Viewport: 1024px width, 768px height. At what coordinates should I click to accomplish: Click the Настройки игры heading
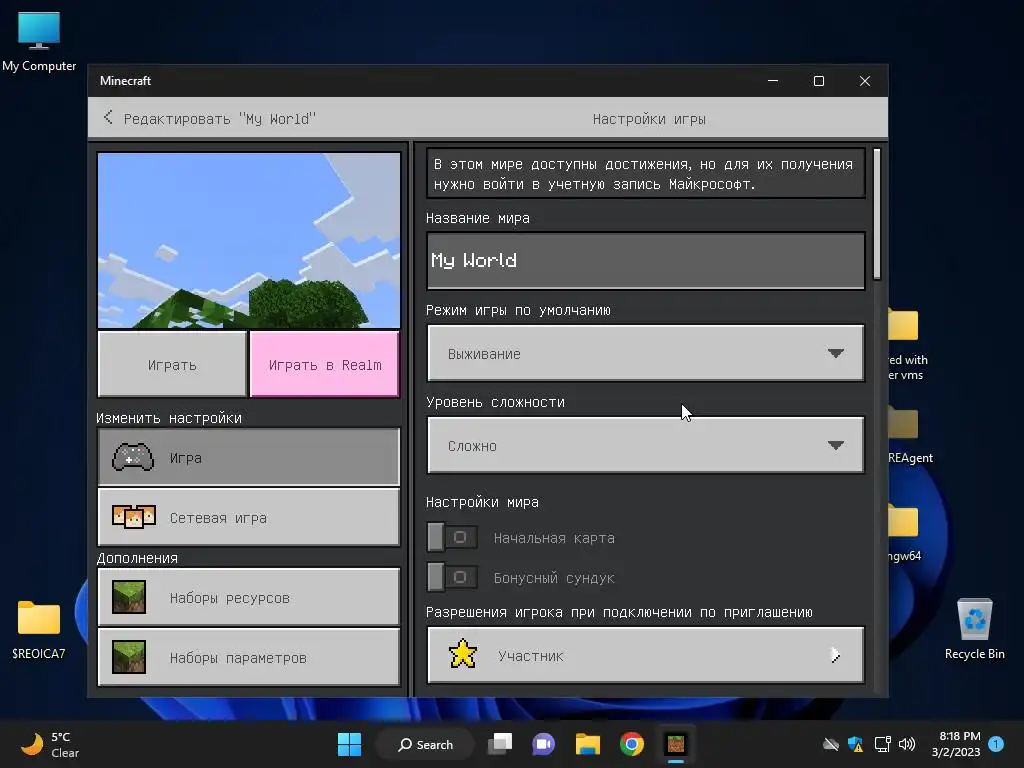[648, 119]
